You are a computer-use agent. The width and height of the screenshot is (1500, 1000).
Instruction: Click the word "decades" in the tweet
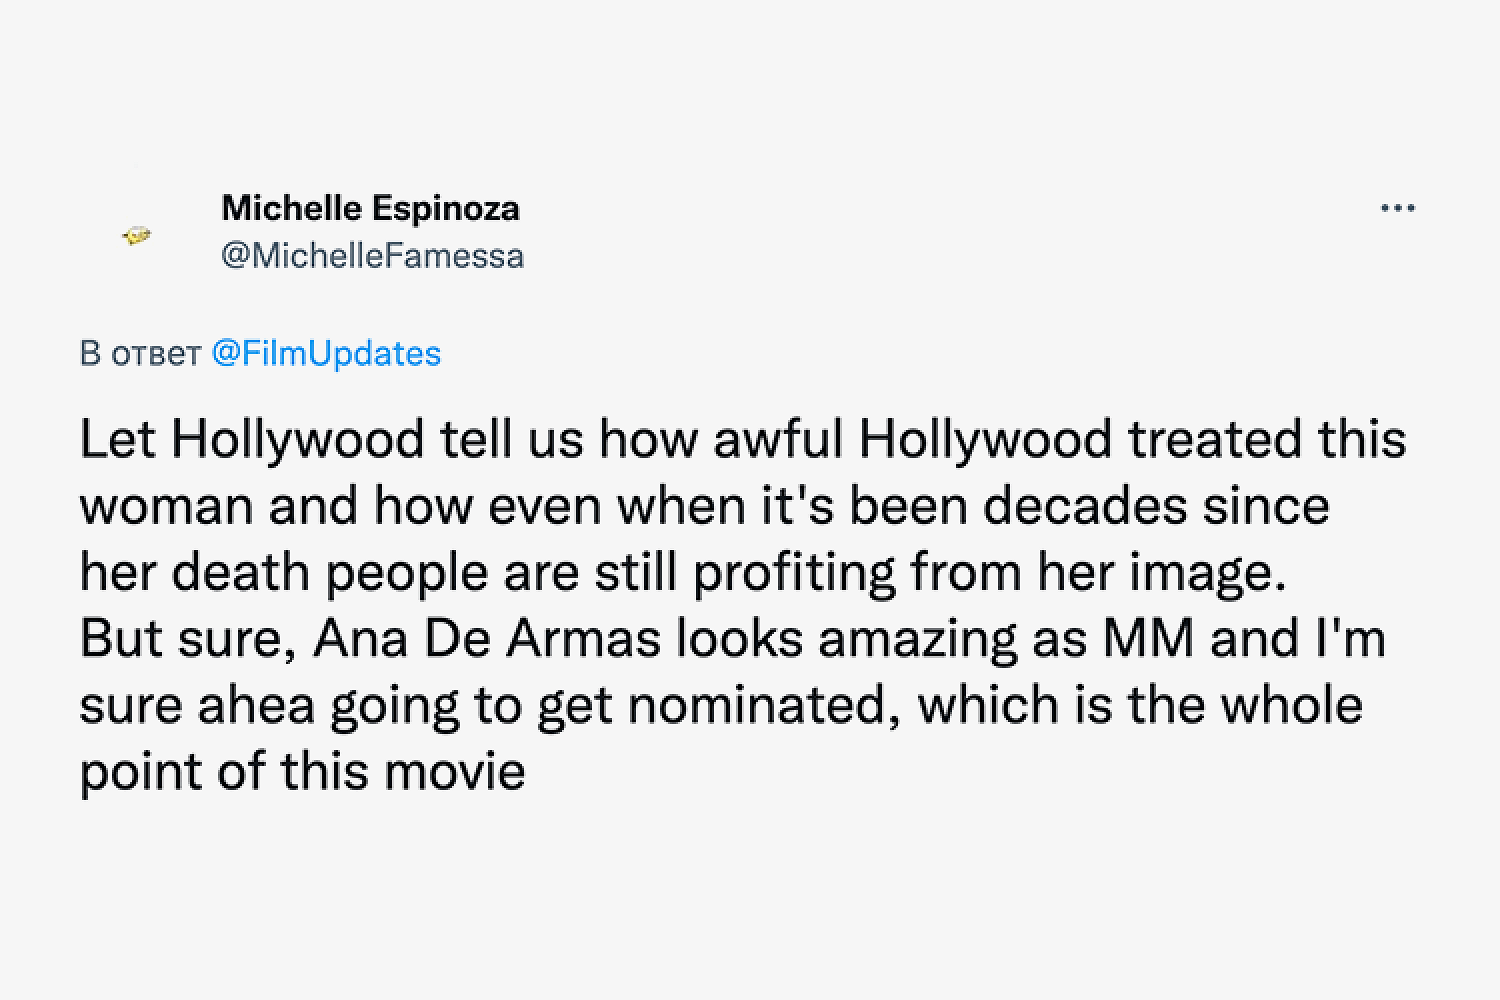[1085, 506]
